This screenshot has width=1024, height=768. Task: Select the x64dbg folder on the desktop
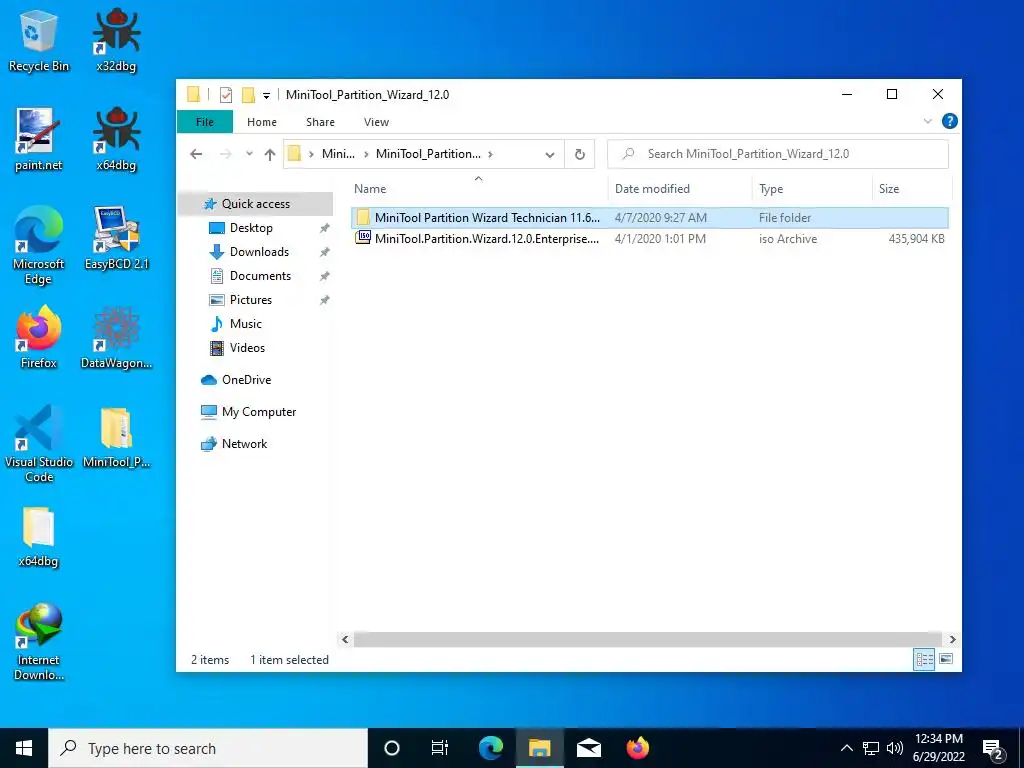click(39, 537)
